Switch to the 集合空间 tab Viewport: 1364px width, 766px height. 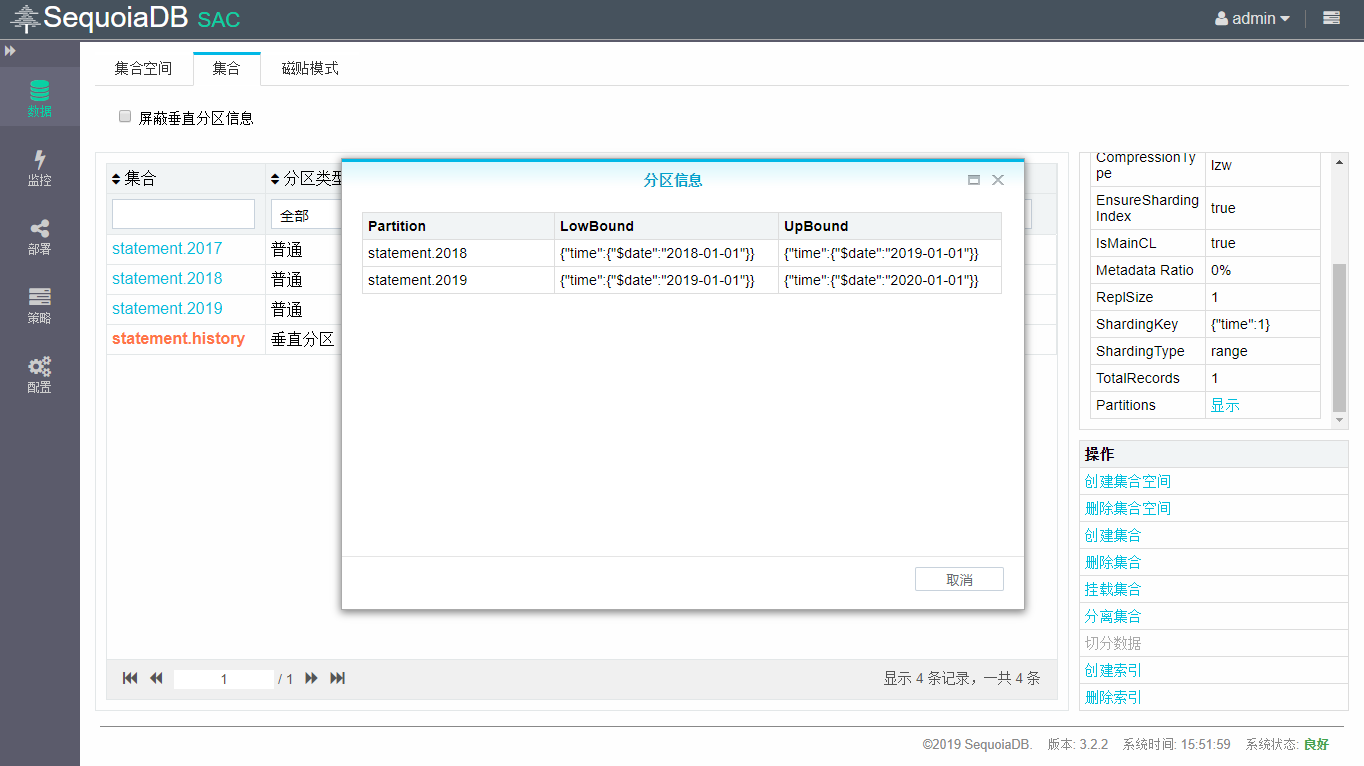pos(143,68)
